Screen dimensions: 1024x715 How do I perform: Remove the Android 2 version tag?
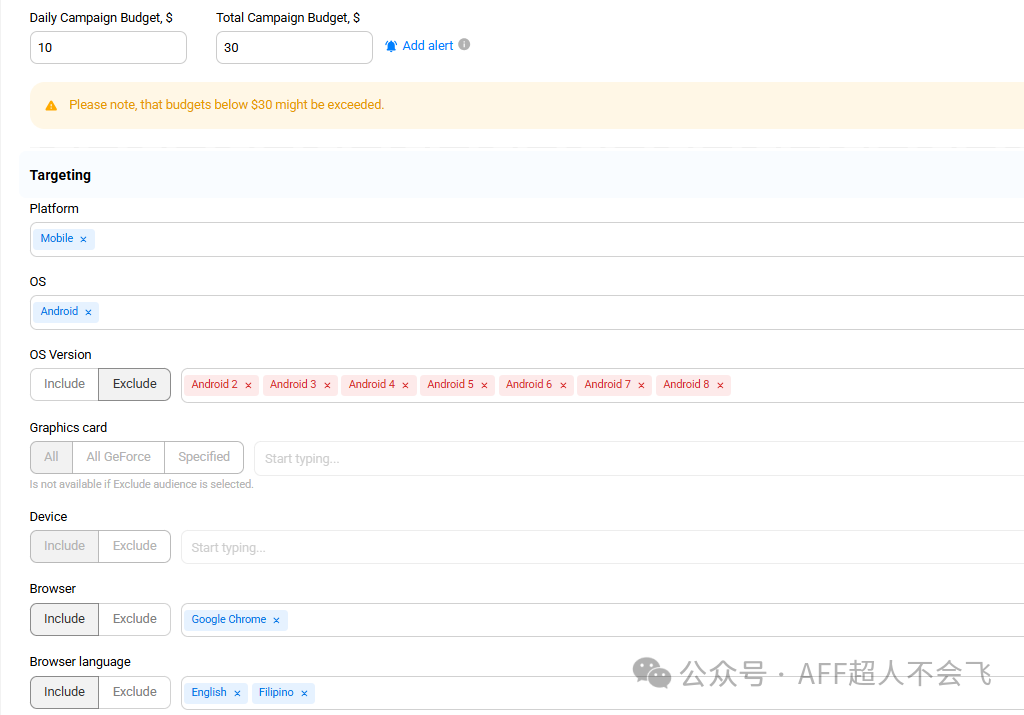tap(248, 386)
